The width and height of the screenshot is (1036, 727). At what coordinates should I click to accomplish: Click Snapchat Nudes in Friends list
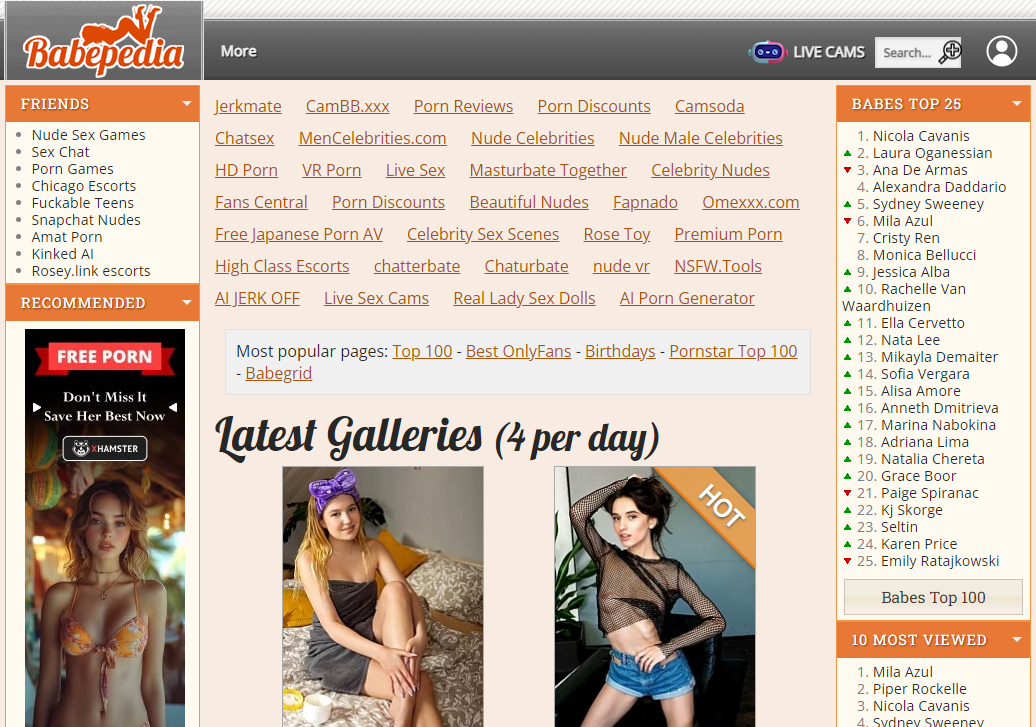[86, 220]
